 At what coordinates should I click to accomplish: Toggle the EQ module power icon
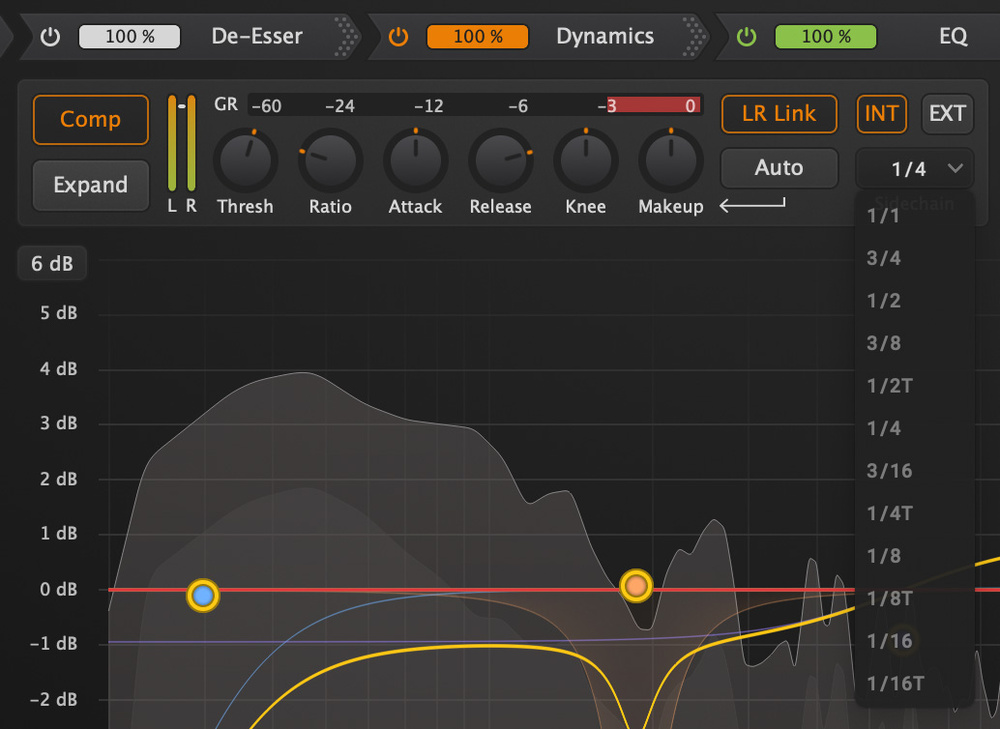[x=747, y=36]
